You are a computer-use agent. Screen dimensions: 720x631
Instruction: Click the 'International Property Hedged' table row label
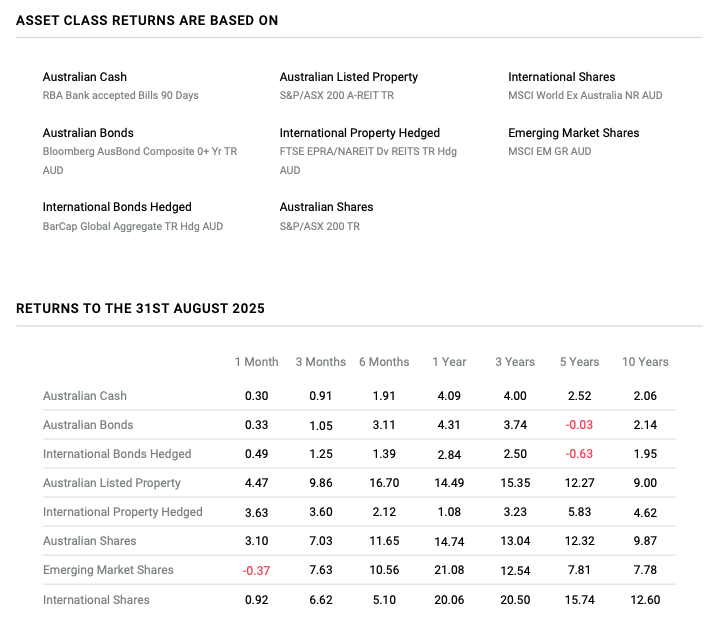coord(122,512)
